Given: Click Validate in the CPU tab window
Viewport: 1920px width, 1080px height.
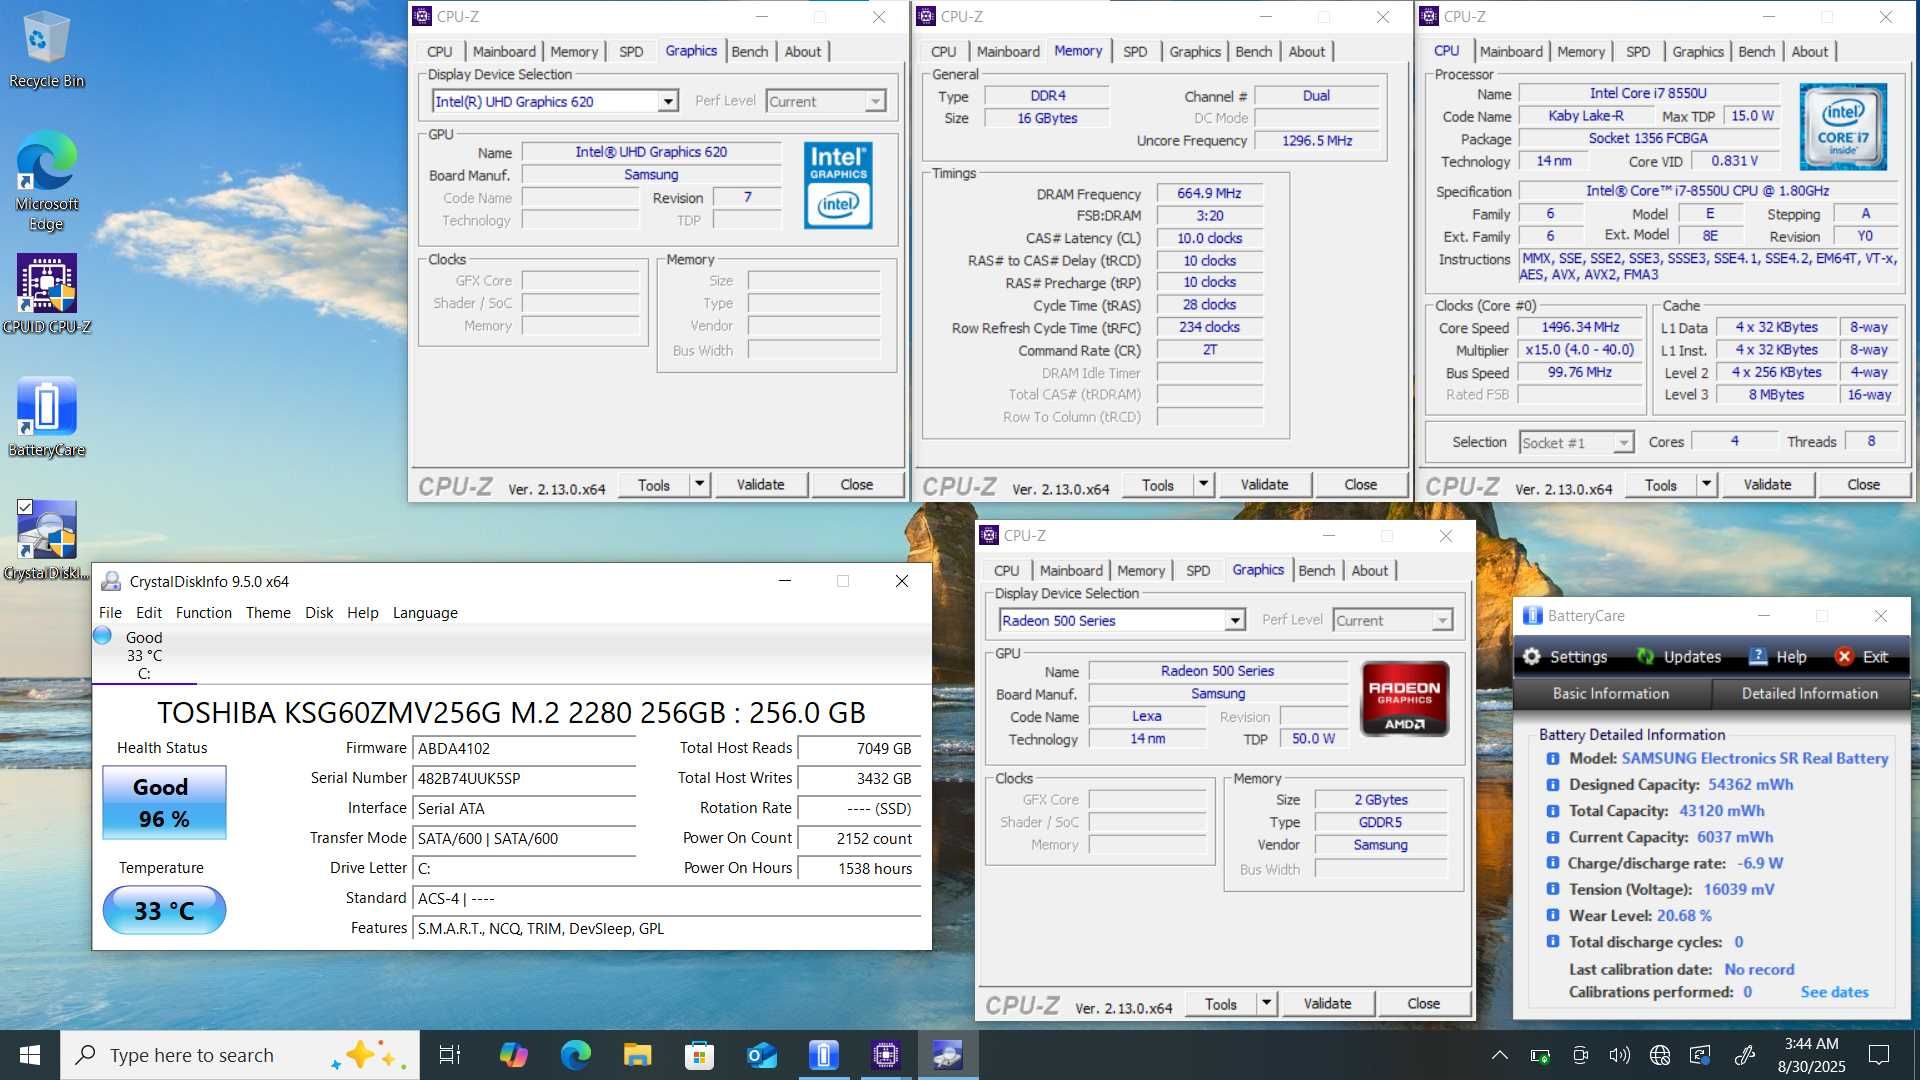Looking at the screenshot, I should click(1767, 484).
